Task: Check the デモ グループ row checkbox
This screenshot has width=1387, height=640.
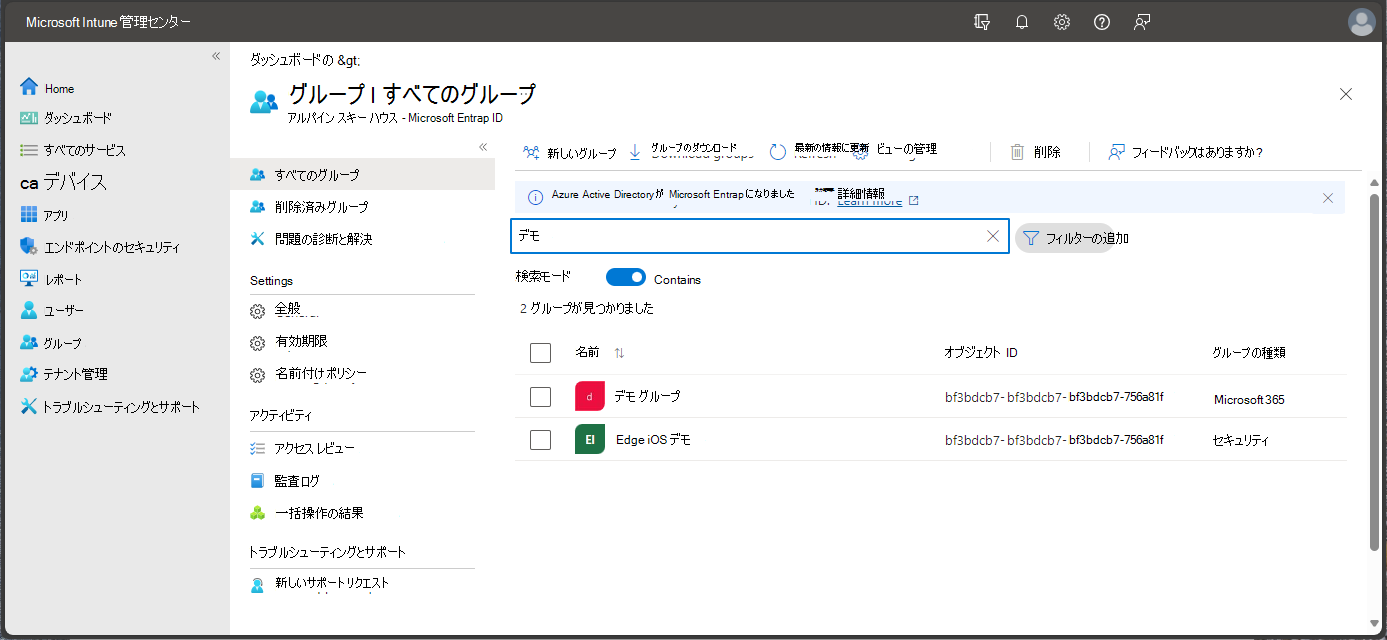Action: (541, 396)
